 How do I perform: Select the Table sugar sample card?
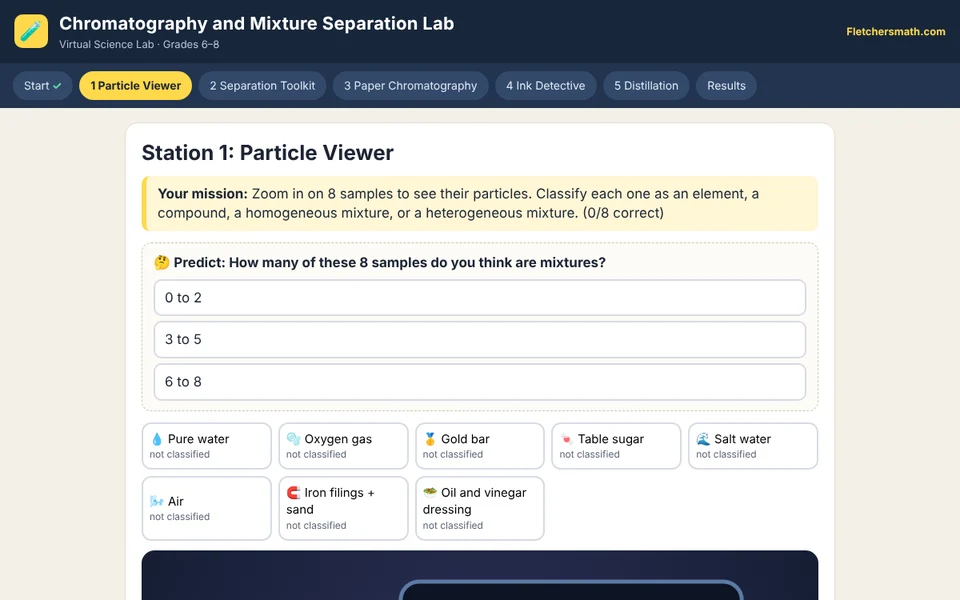tap(616, 446)
